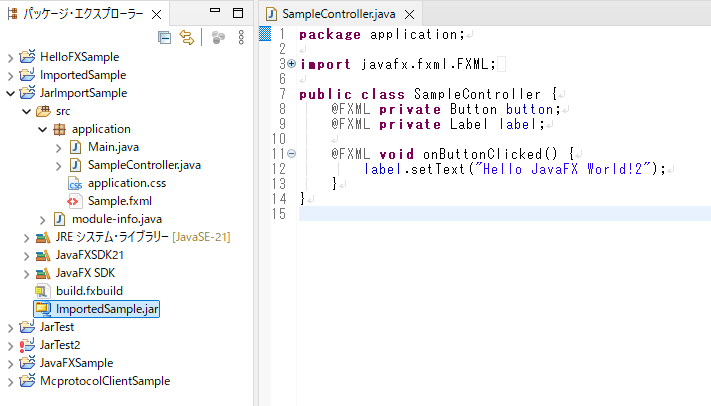Viewport: 711px width, 406px height.
Task: Maximize the Package Explorer panel
Action: (x=238, y=13)
